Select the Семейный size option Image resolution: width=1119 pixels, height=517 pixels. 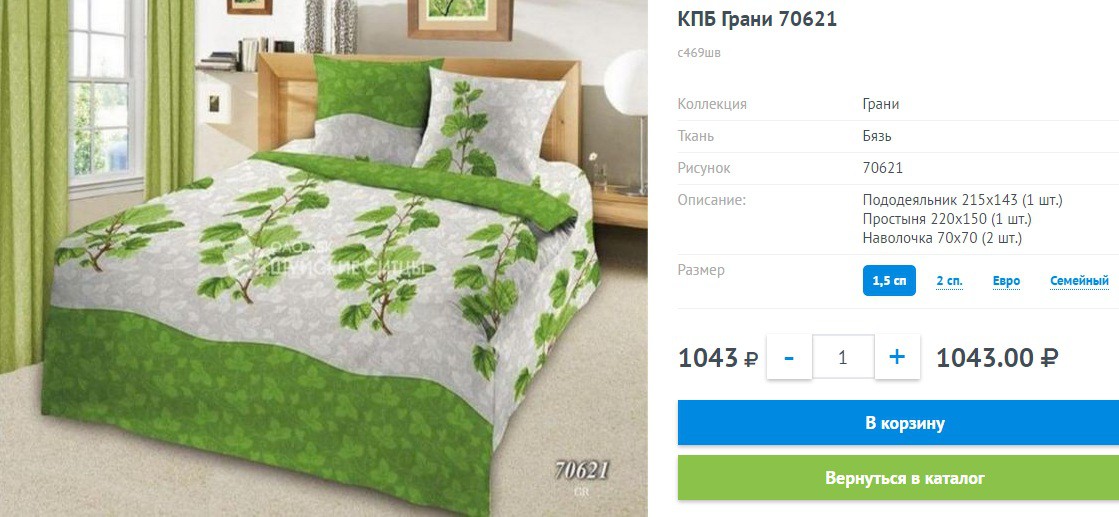pyautogui.click(x=1079, y=281)
